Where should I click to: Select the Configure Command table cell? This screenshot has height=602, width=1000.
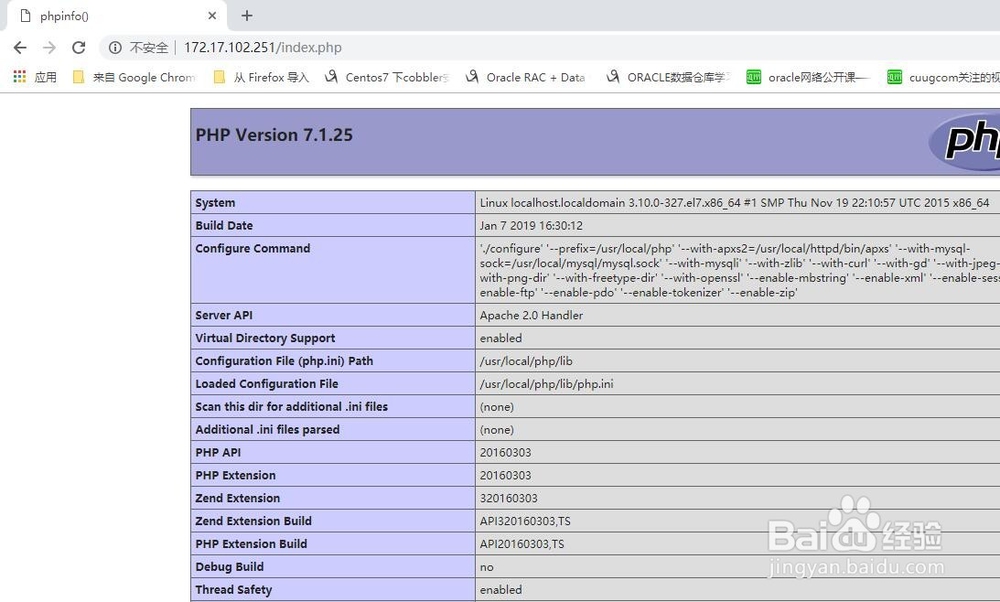pos(252,248)
